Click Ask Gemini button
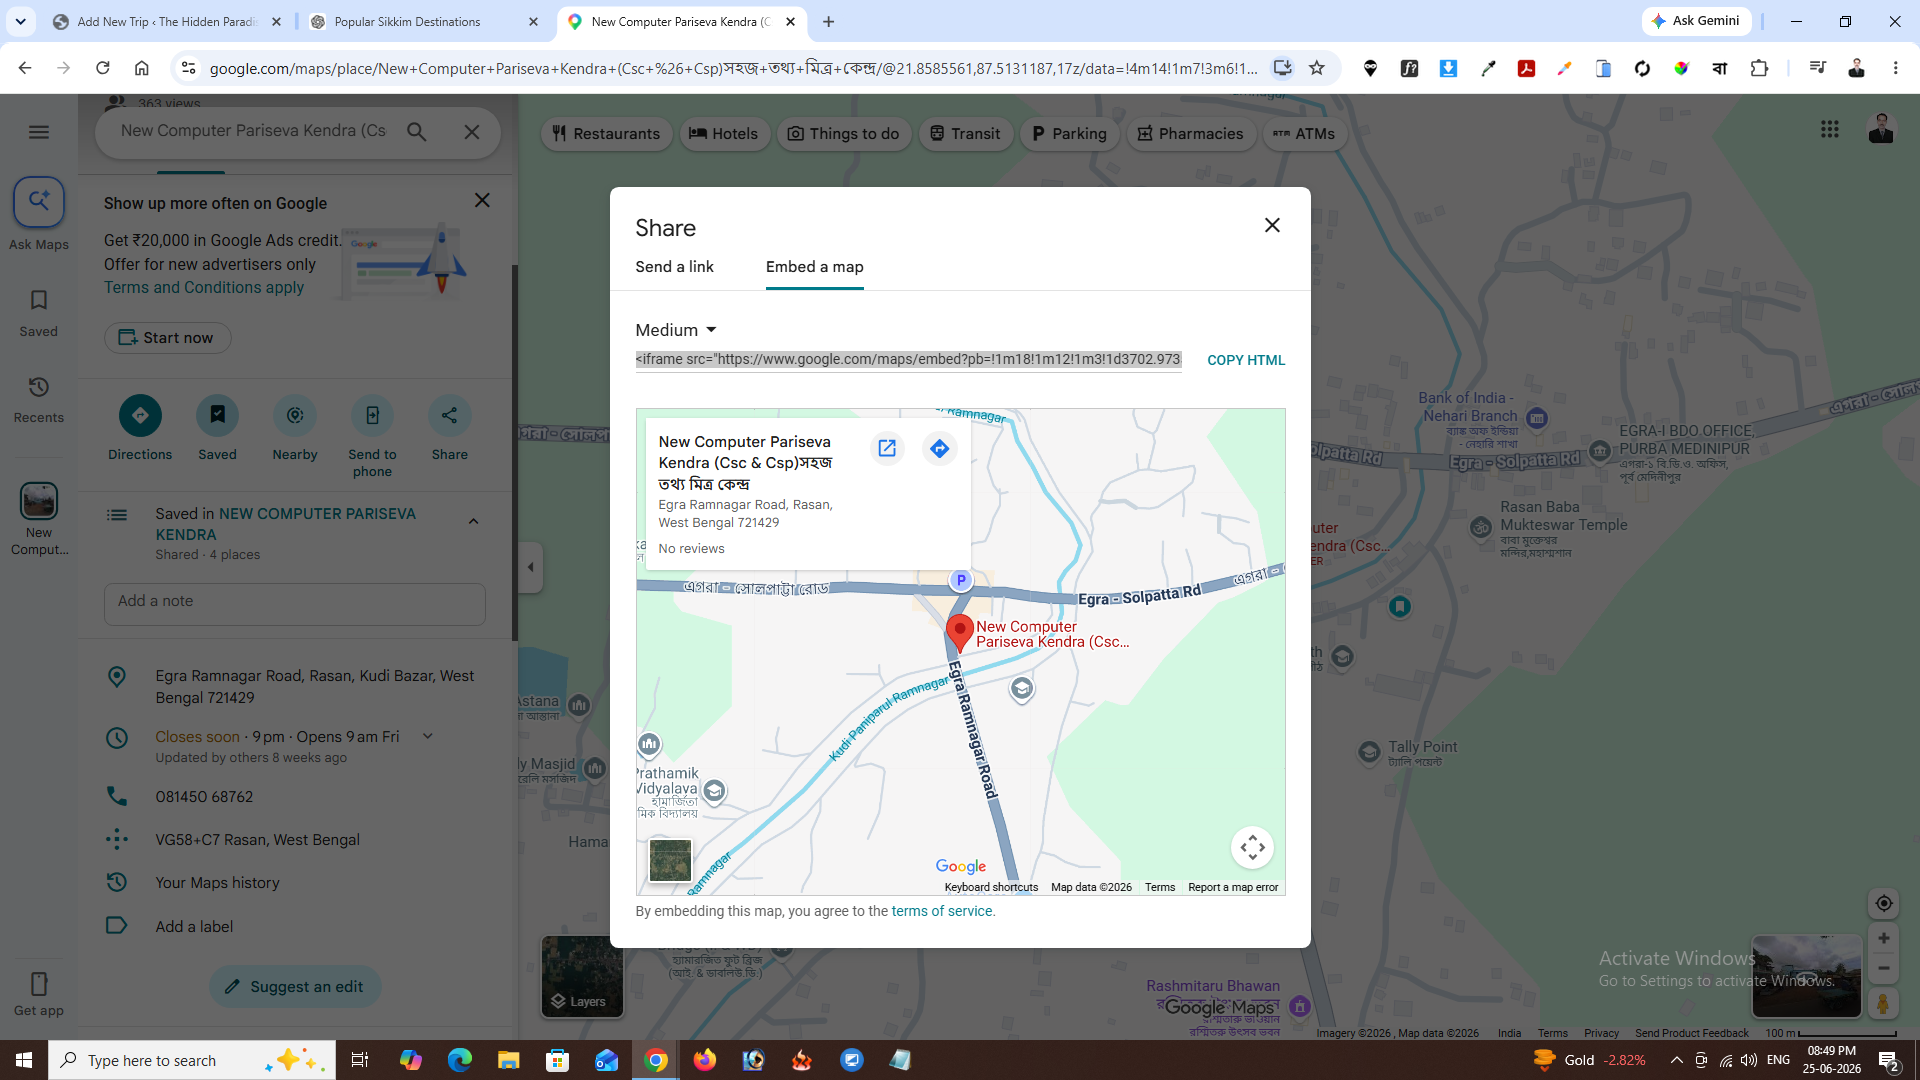The height and width of the screenshot is (1080, 1920). click(1696, 21)
